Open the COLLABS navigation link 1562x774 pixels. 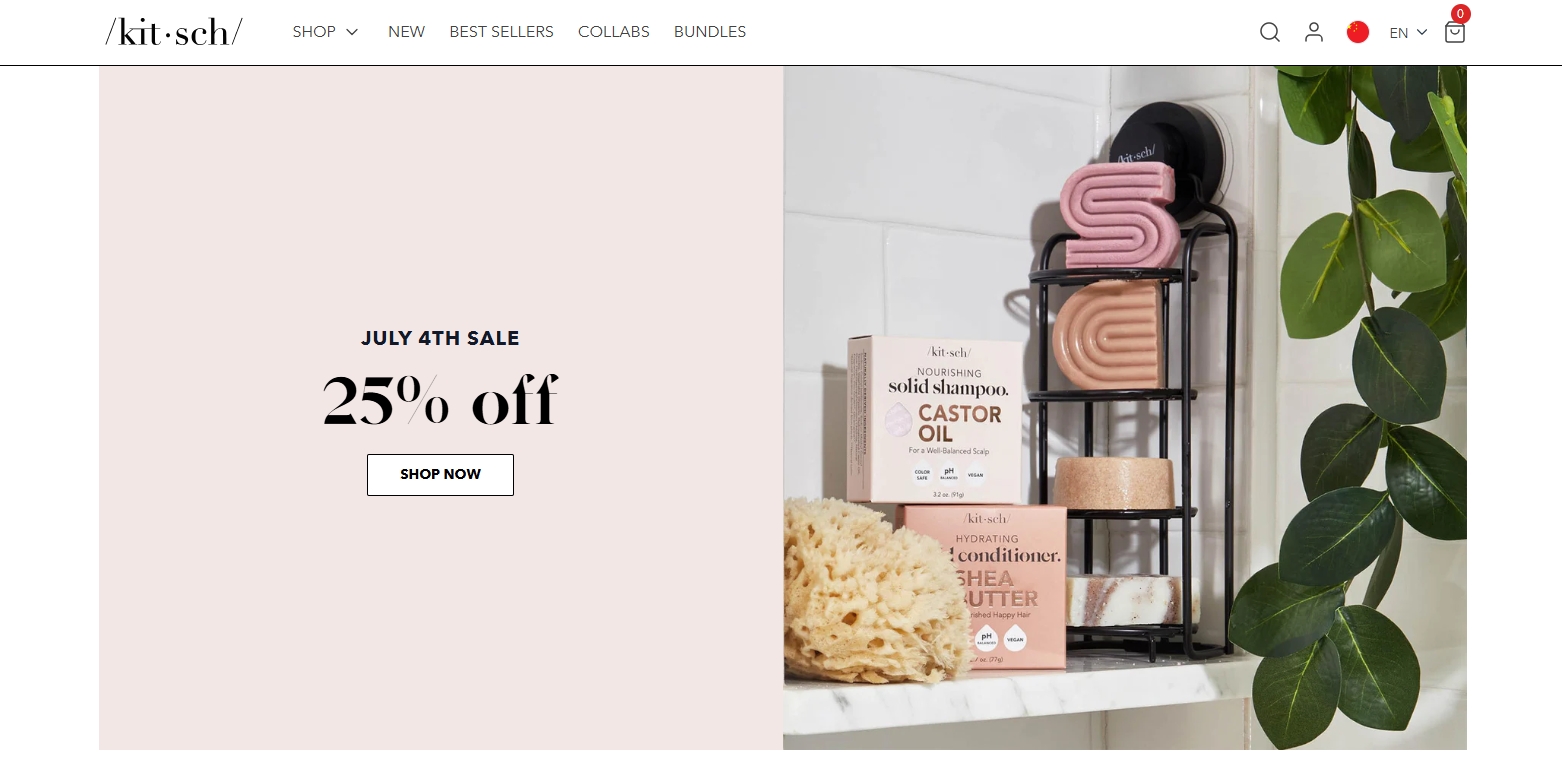pos(614,32)
